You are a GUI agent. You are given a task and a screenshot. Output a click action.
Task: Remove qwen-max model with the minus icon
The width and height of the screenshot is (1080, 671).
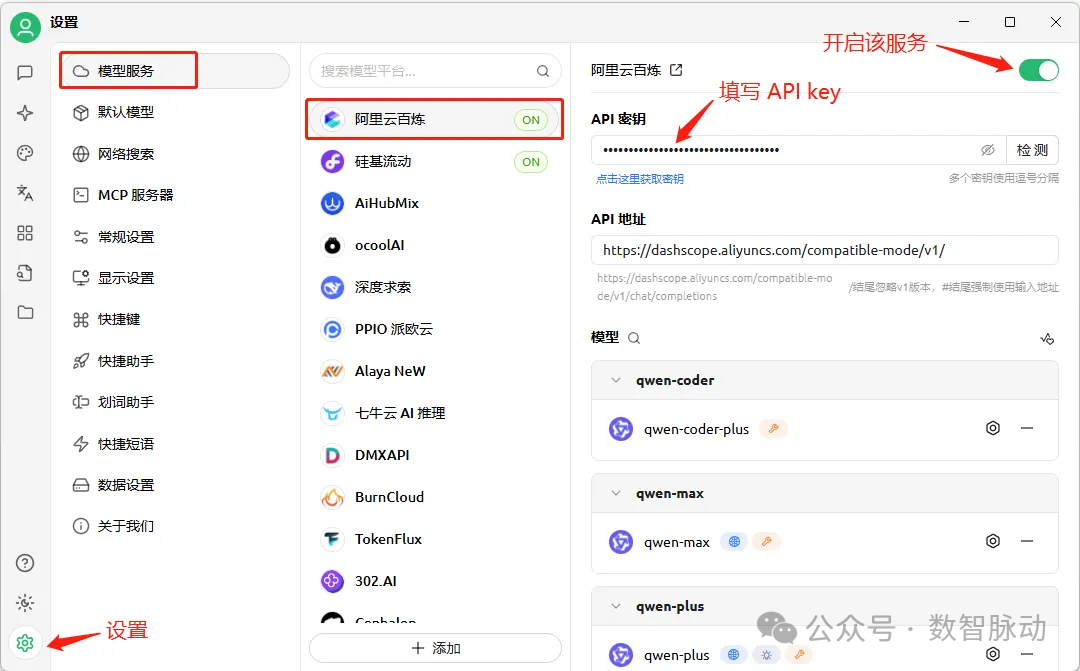[x=1028, y=541]
